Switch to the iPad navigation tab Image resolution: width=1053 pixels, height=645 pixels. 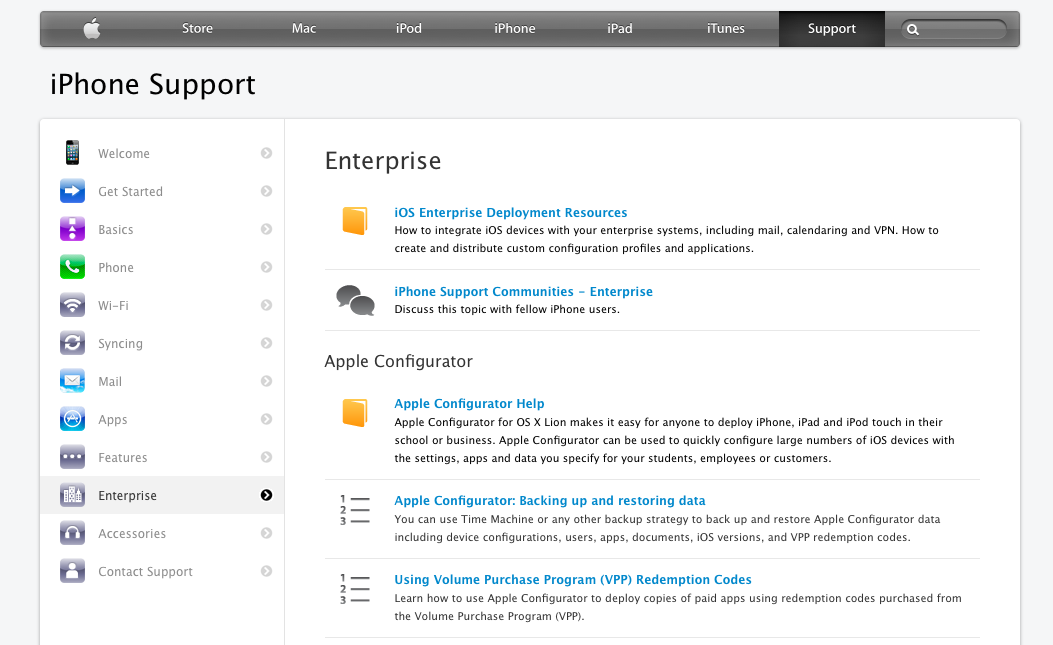click(620, 29)
